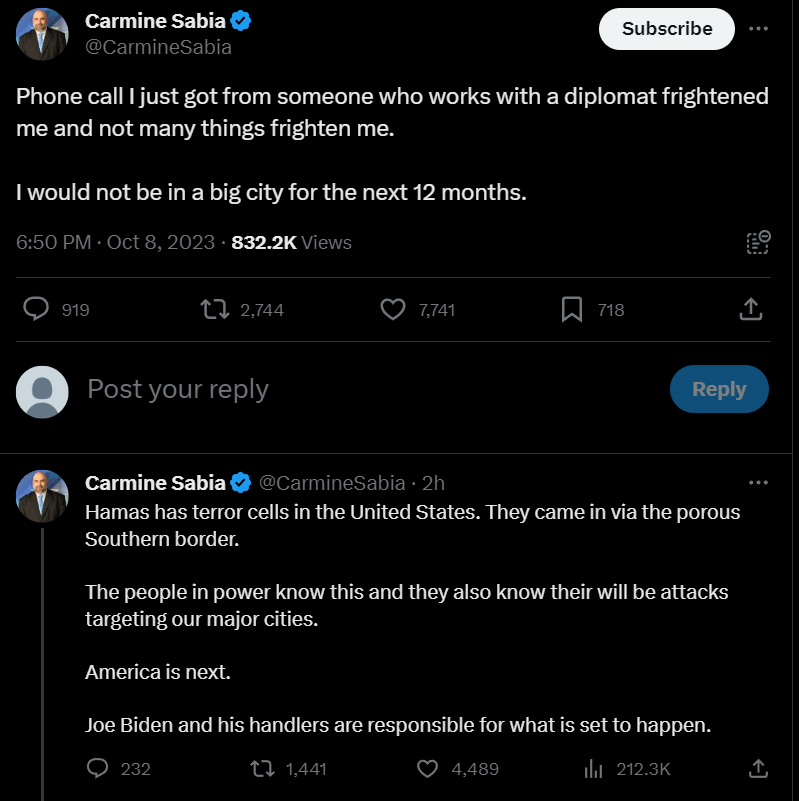Share the main post via share icon
This screenshot has height=801, width=799.
[750, 309]
